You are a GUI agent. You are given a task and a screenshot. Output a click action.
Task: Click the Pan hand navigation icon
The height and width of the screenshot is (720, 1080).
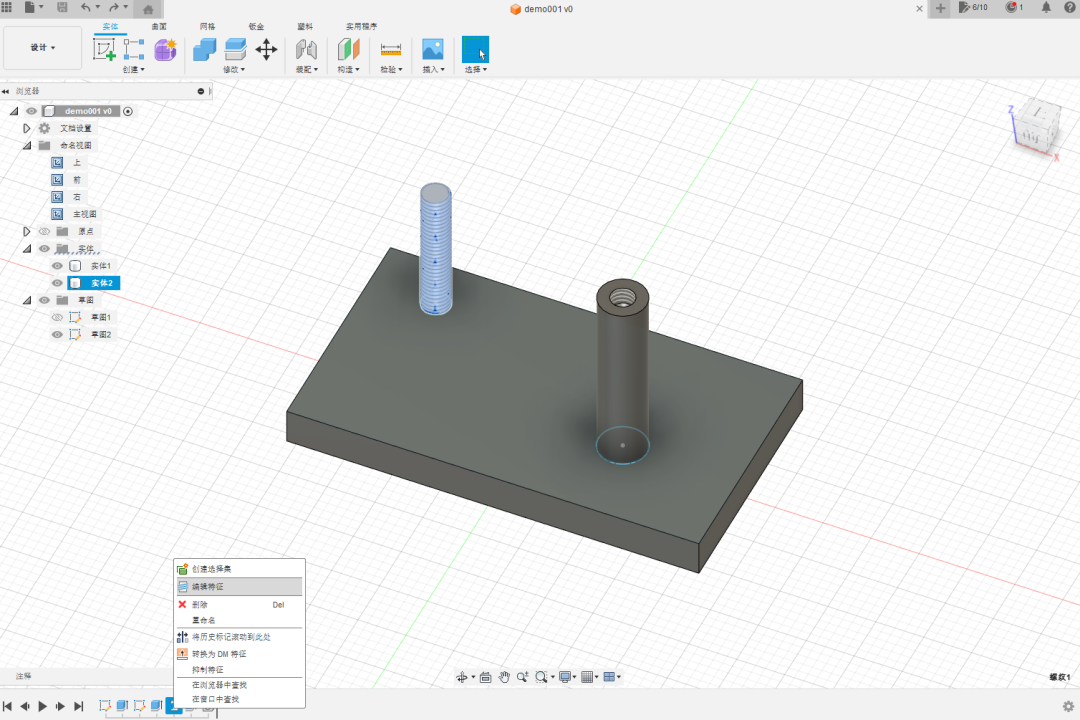coord(504,677)
